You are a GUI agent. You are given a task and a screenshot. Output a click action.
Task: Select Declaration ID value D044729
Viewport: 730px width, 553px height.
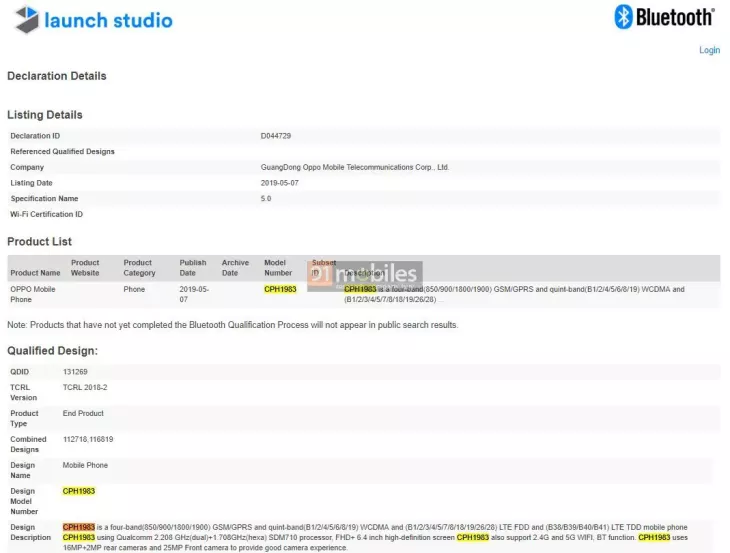pyautogui.click(x=276, y=136)
